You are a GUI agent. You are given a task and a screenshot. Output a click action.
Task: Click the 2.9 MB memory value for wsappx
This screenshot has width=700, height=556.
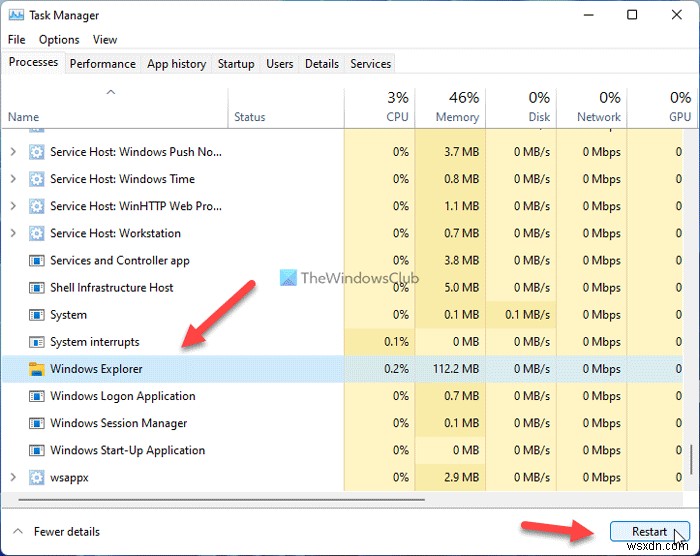pos(461,477)
